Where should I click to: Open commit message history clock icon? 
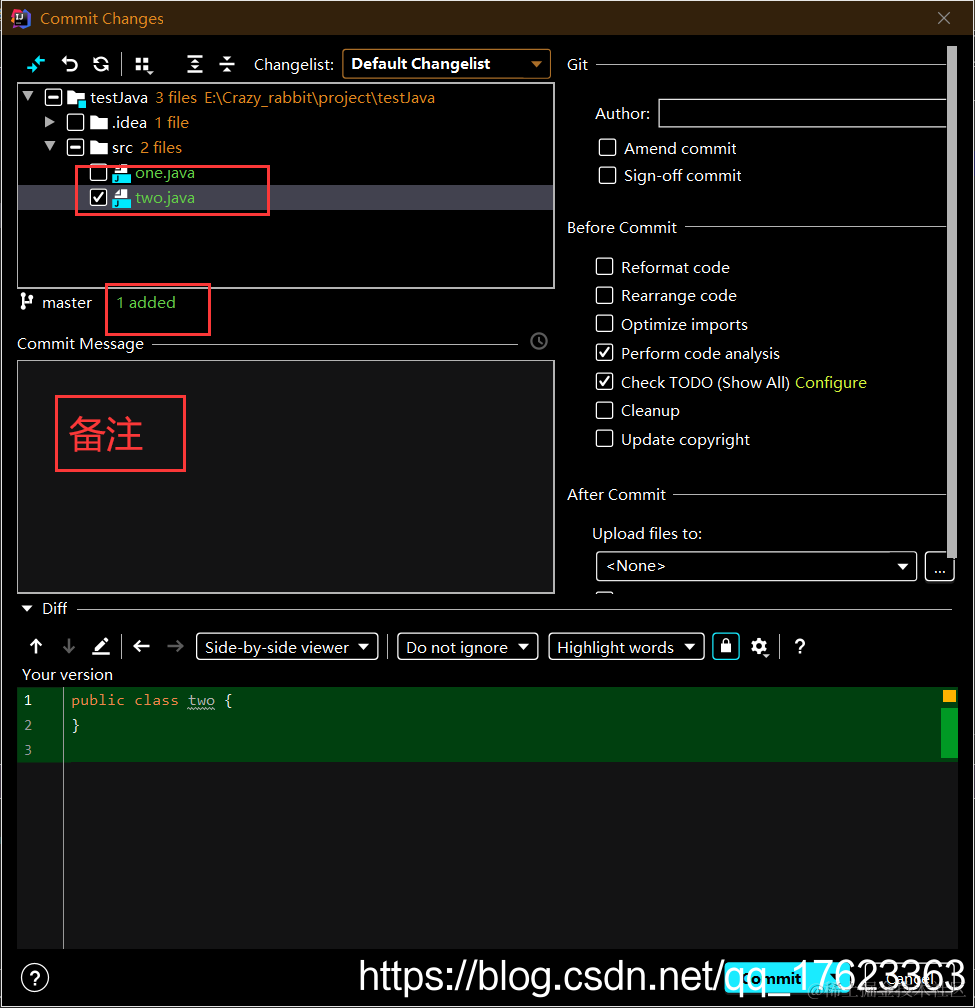539,341
